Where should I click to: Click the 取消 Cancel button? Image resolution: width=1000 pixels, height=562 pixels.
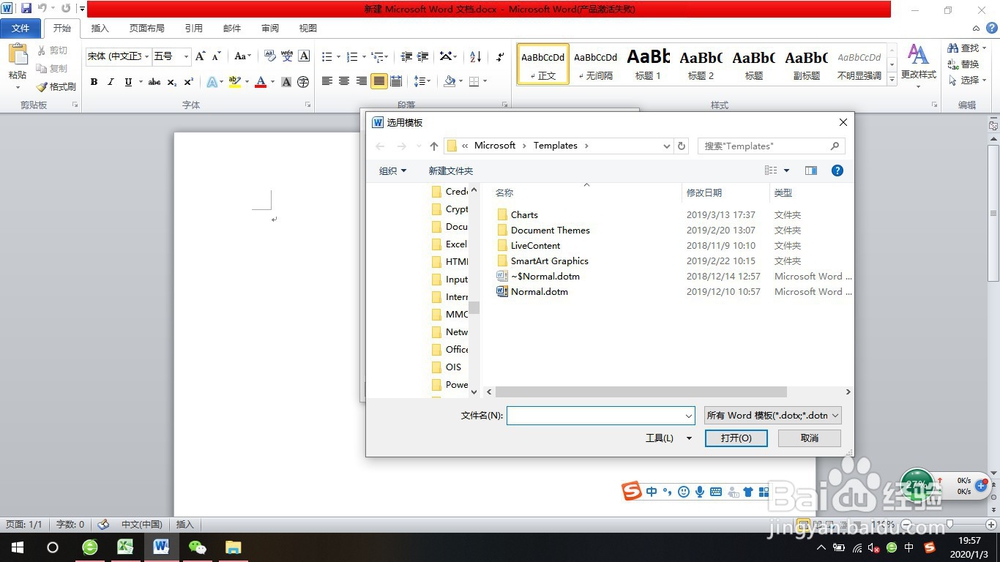tap(809, 438)
